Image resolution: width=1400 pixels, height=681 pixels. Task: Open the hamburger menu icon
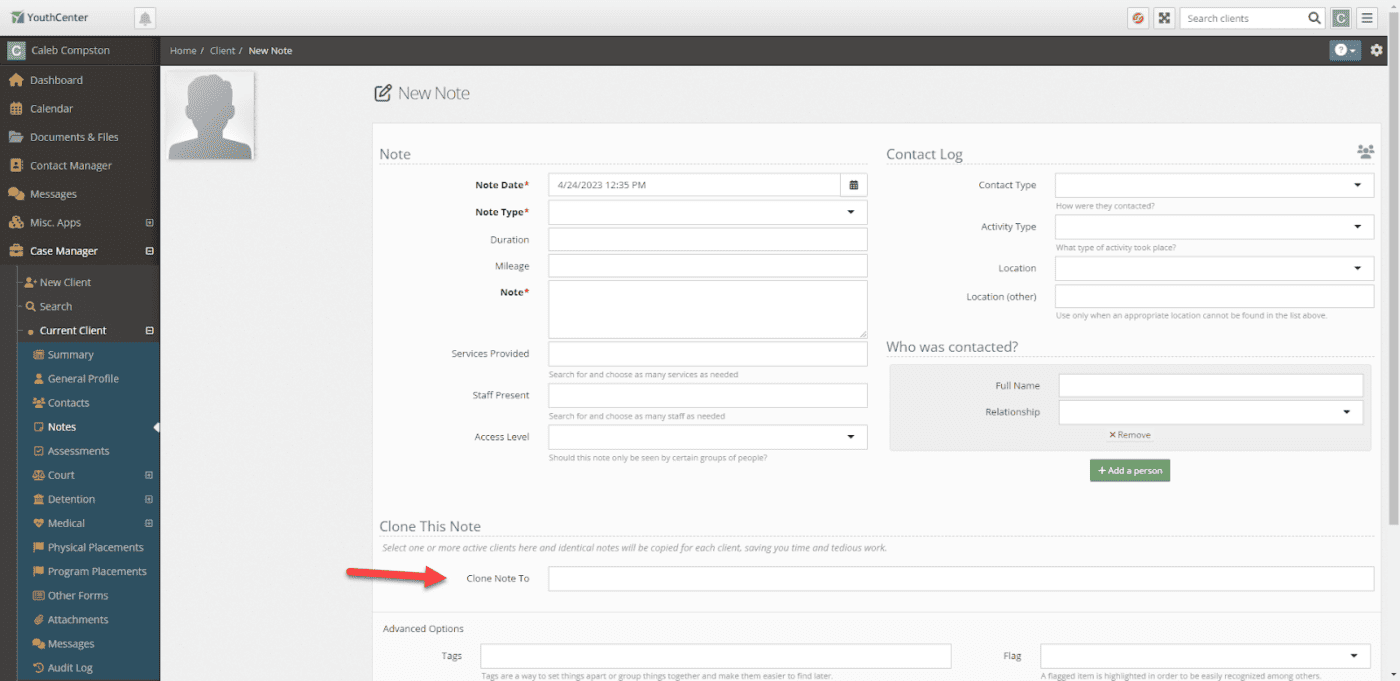[x=1367, y=18]
